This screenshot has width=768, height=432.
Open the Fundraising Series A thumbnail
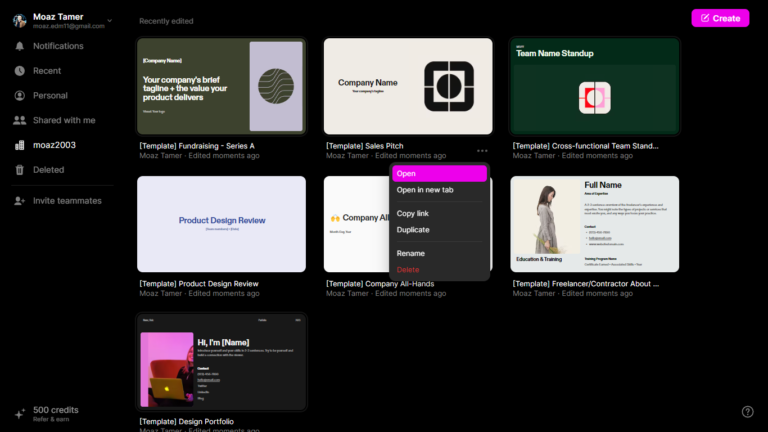click(x=221, y=86)
